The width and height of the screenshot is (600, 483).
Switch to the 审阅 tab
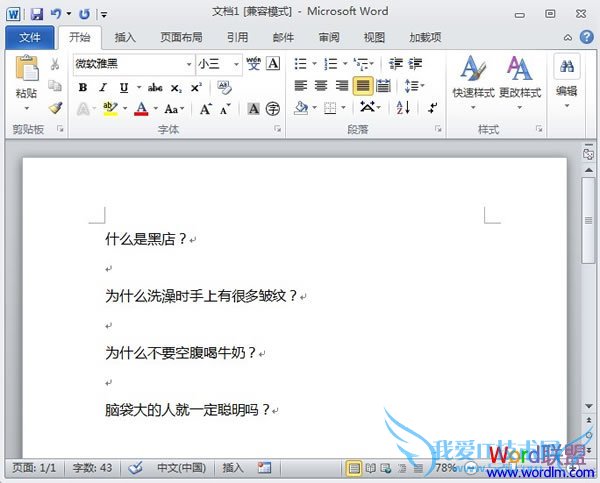coord(329,38)
